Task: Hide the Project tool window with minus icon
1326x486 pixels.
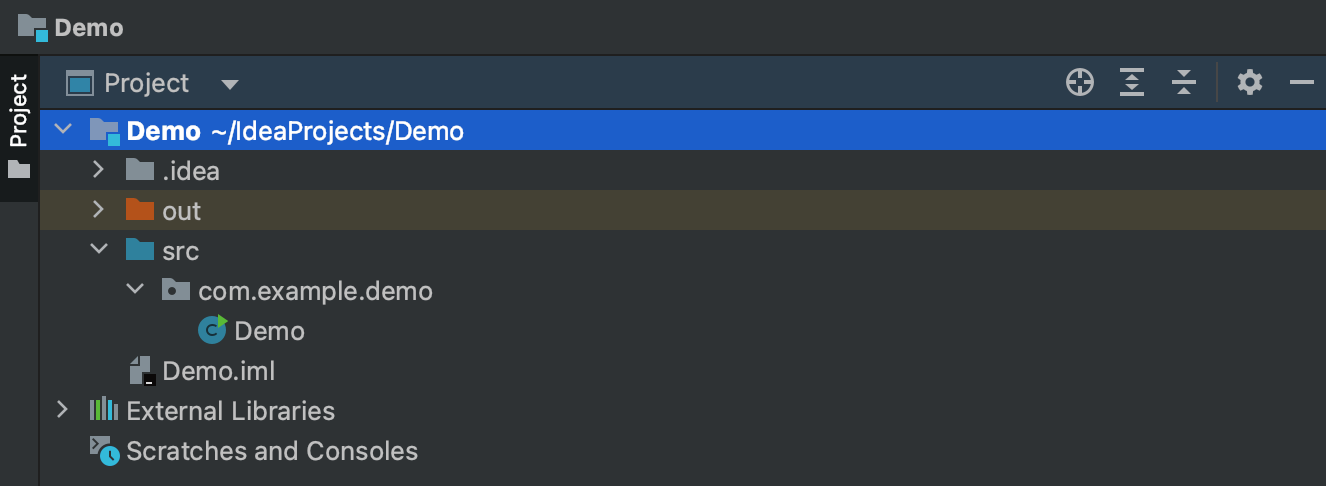Action: [x=1301, y=83]
